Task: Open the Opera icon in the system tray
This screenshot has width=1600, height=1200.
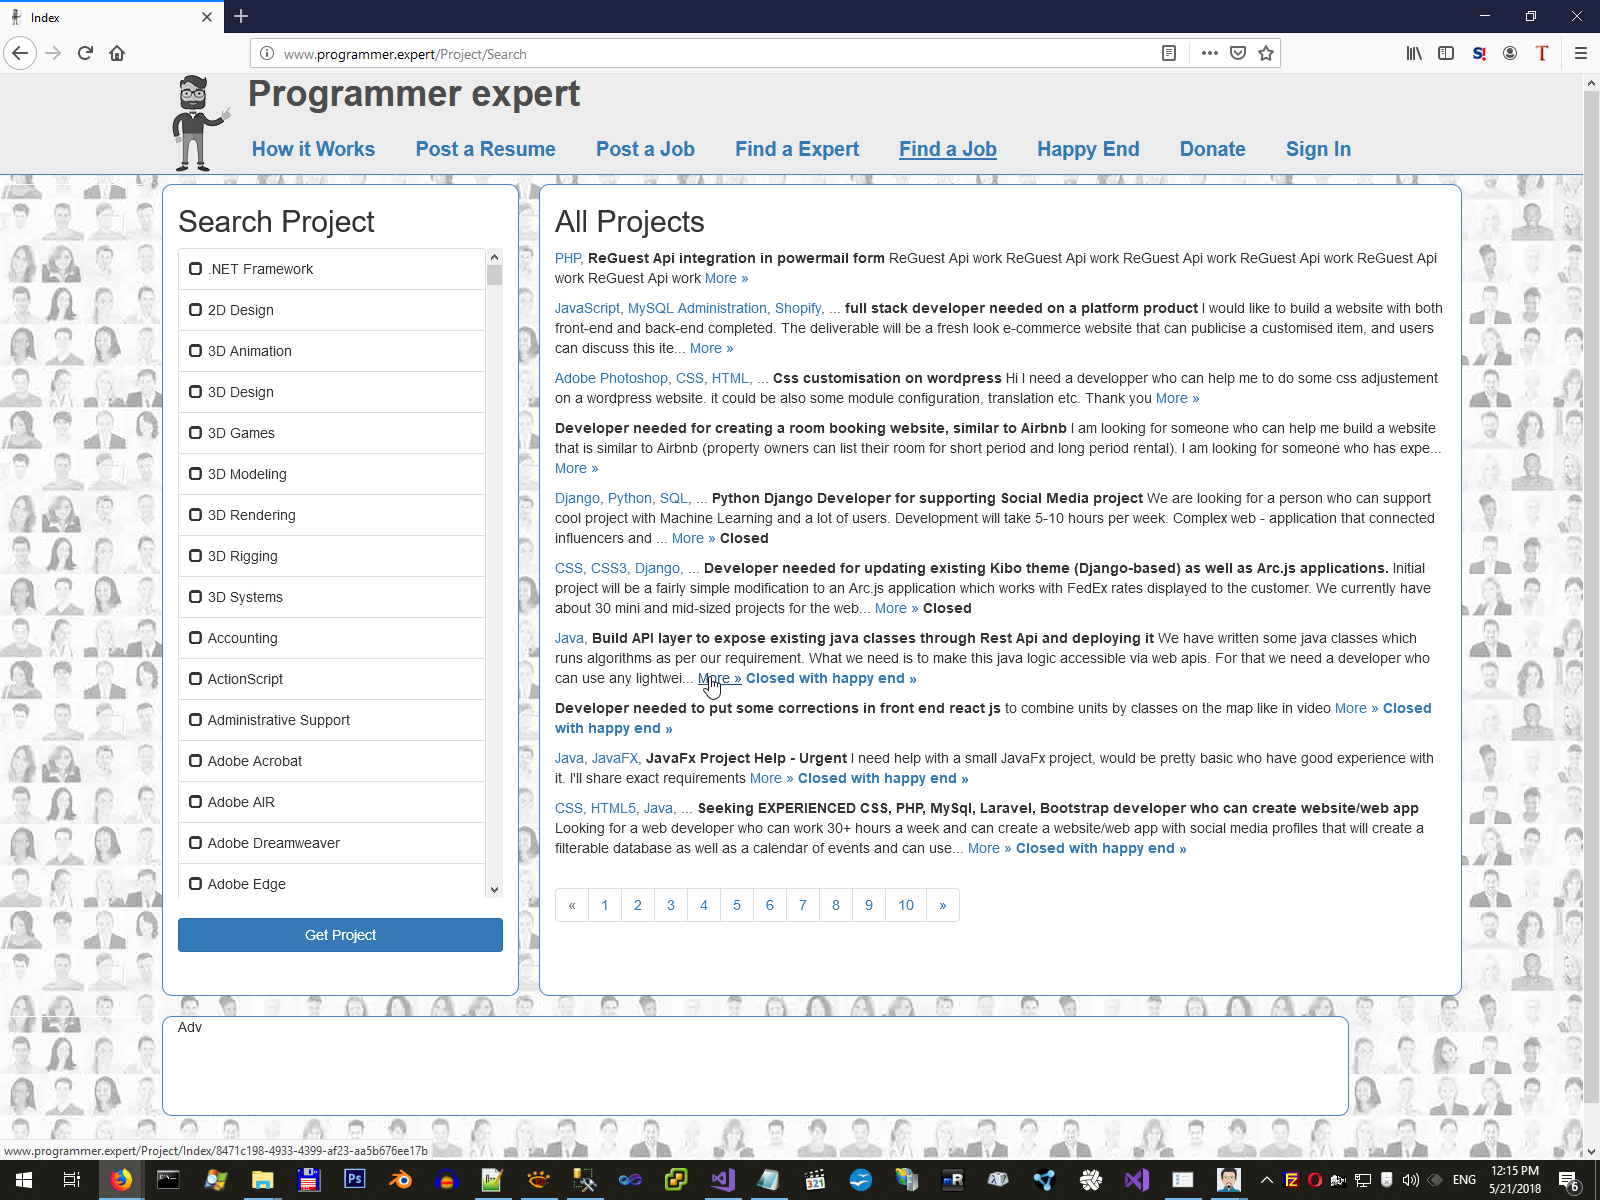Action: pos(1315,1180)
